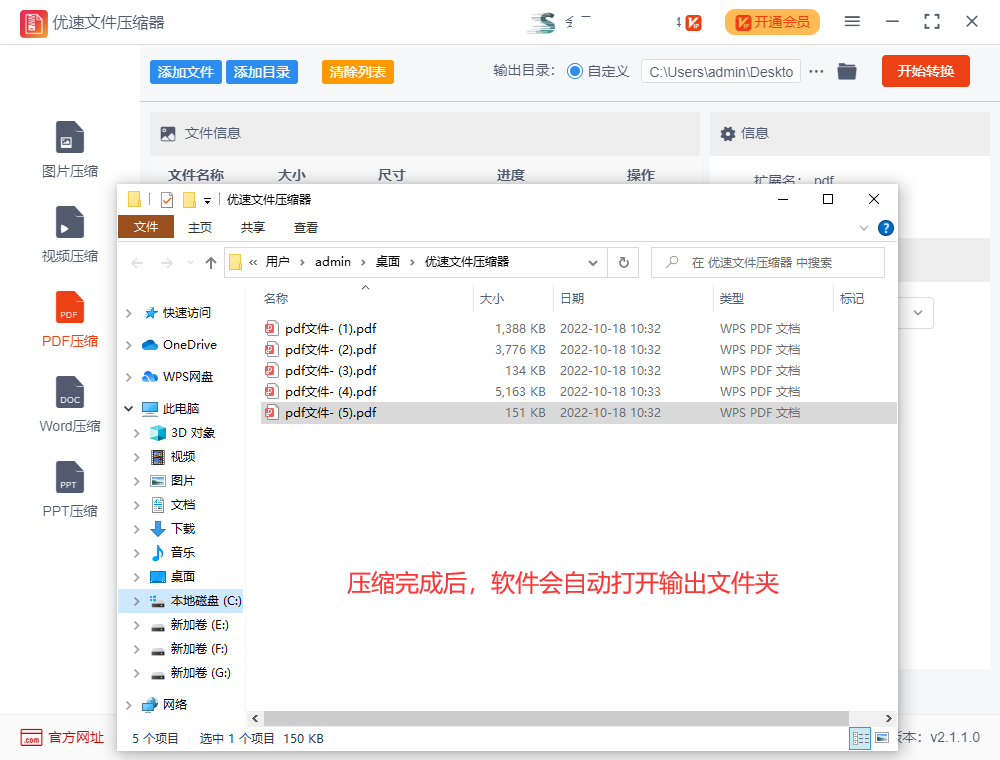
Task: Go up one folder level in Explorer
Action: click(x=210, y=262)
